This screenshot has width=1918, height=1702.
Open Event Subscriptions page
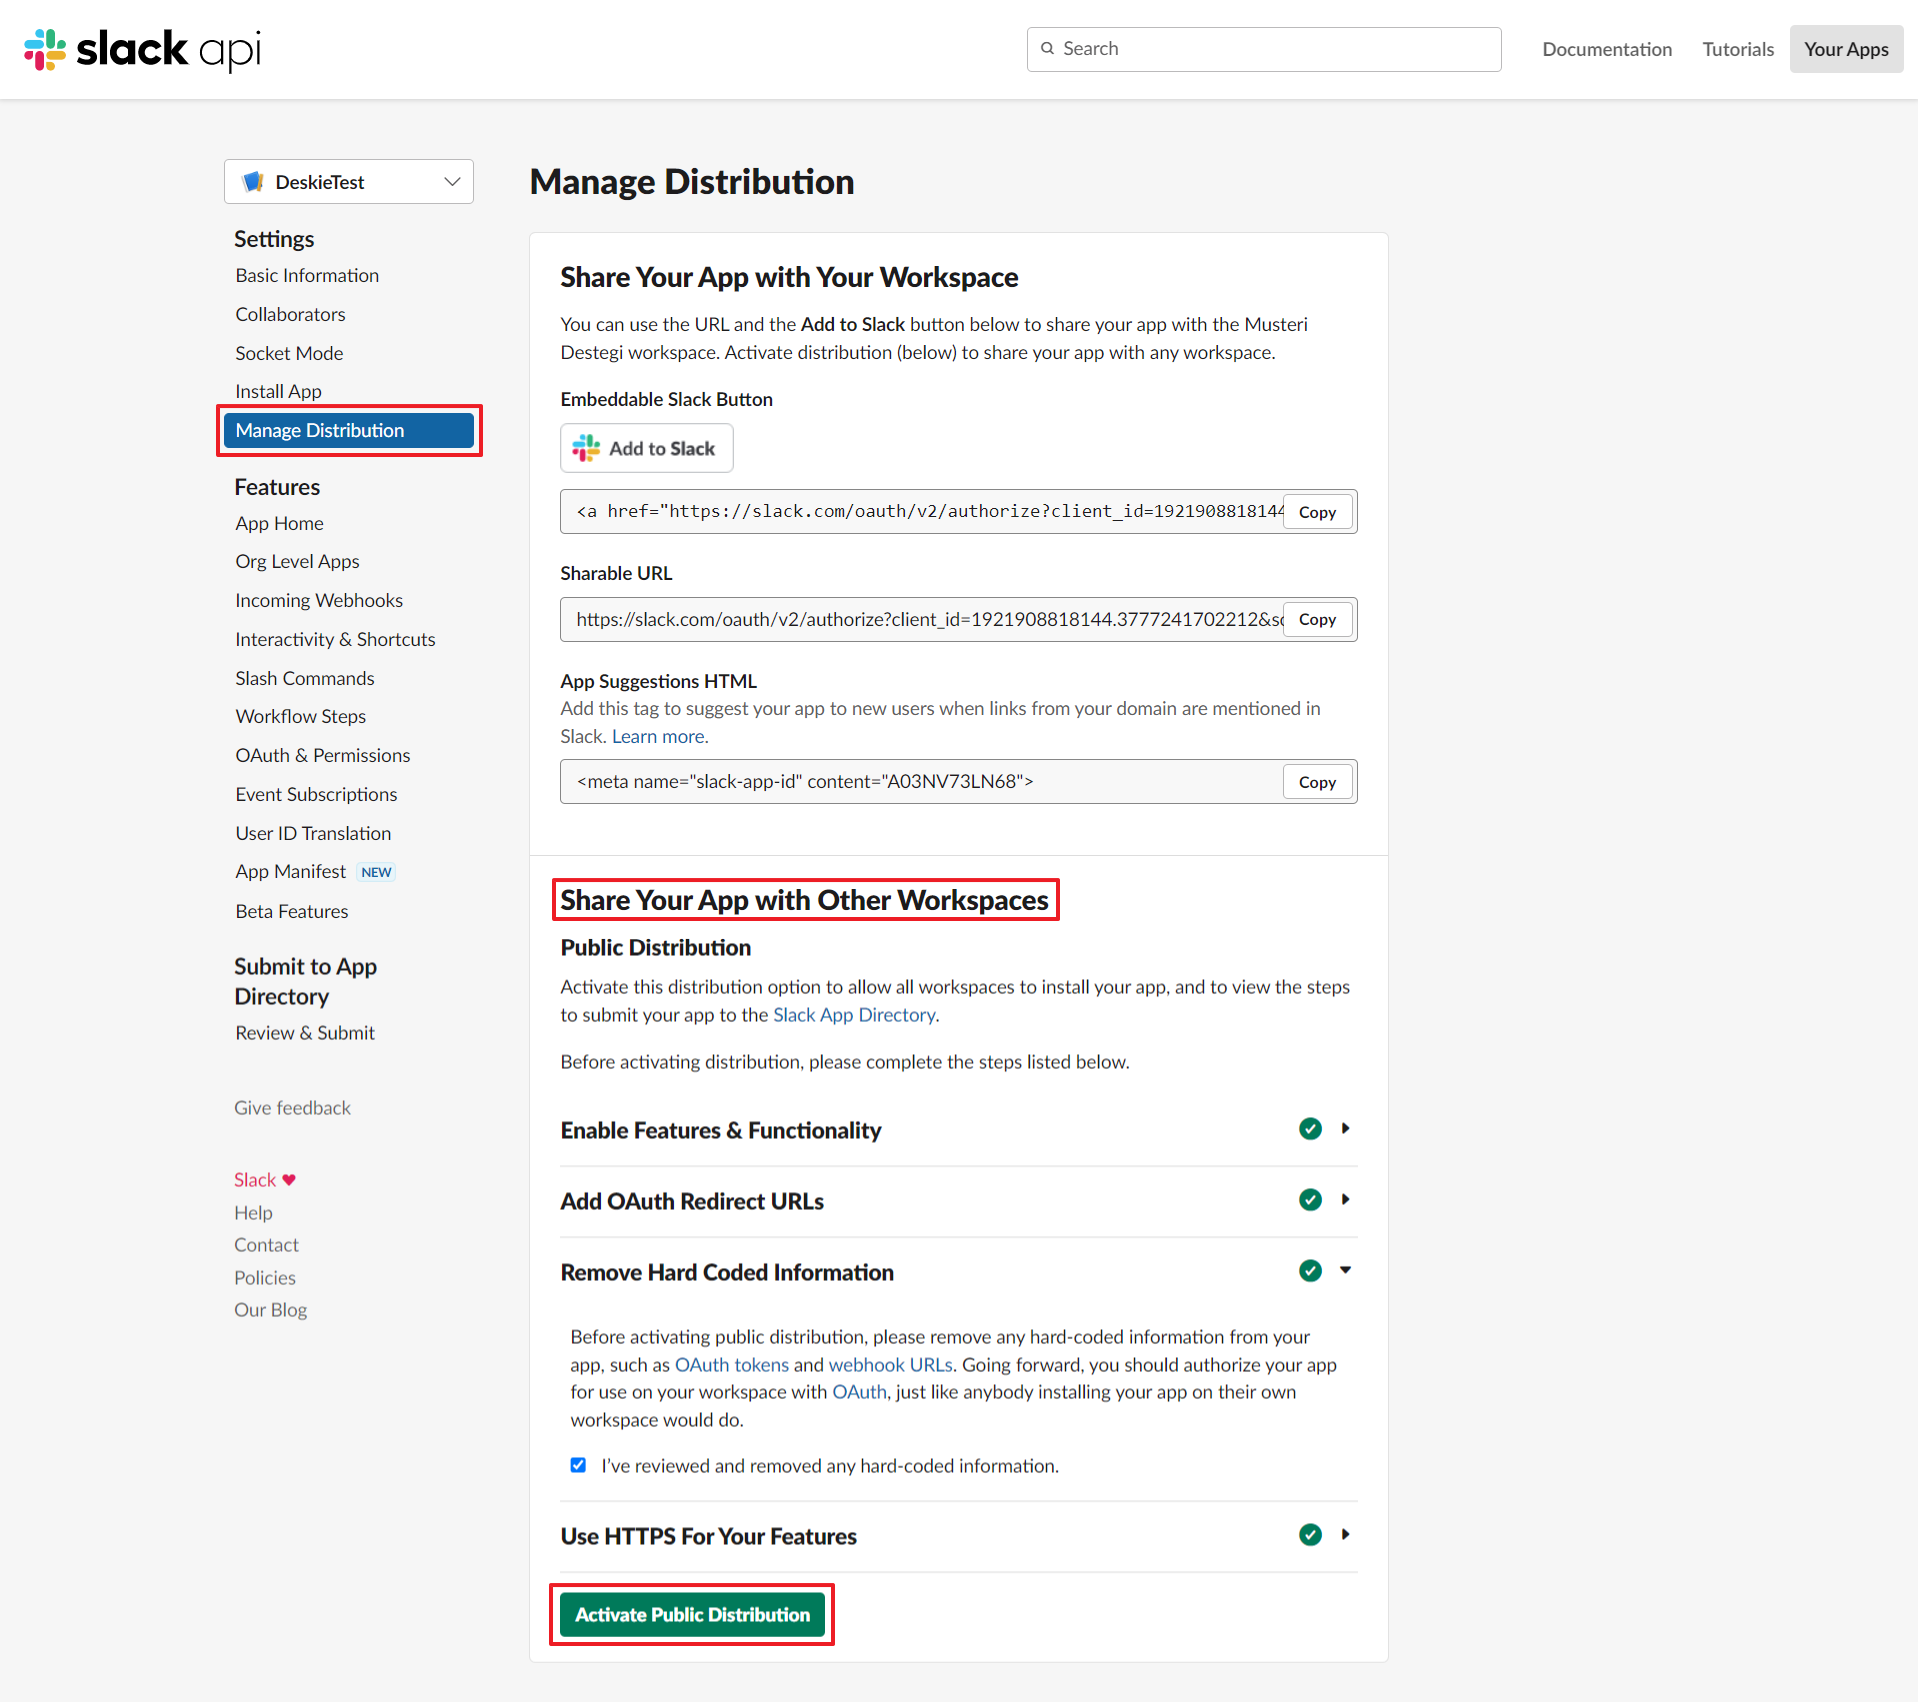coord(316,794)
